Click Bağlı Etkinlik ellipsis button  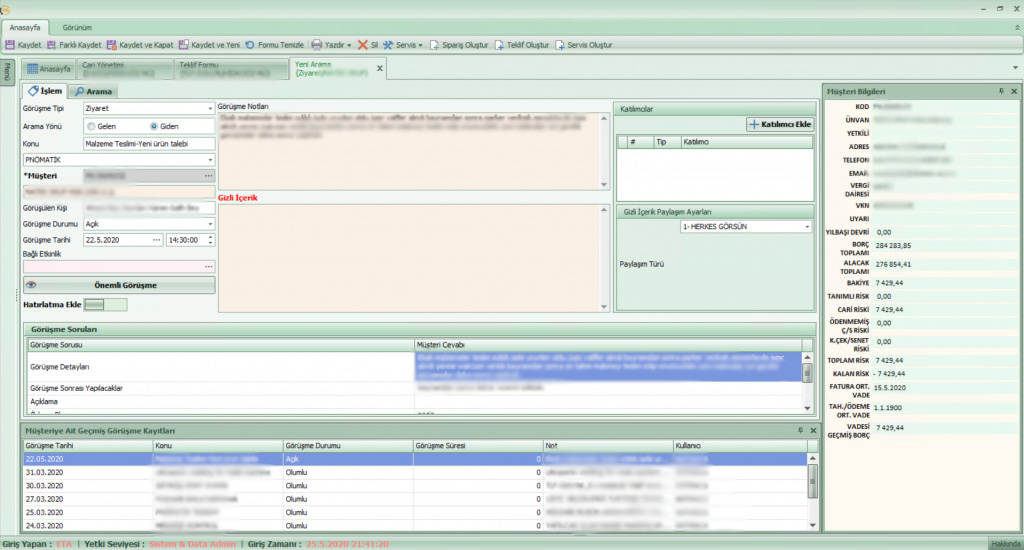pyautogui.click(x=208, y=267)
